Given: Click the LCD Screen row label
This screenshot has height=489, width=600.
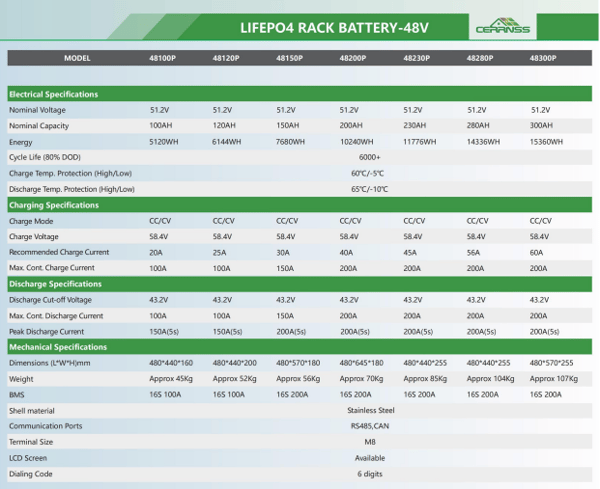Looking at the screenshot, I should tap(28, 457).
